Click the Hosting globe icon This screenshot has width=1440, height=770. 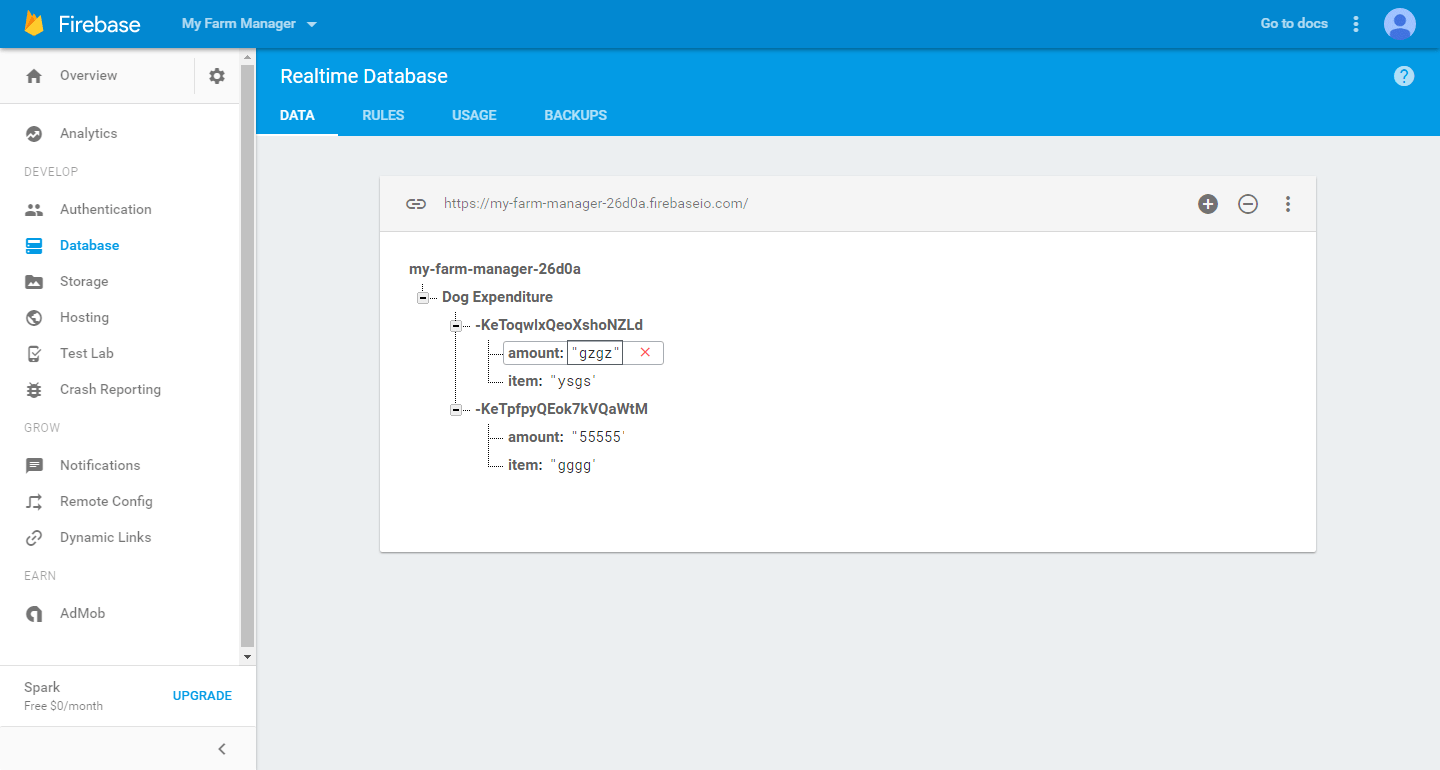(34, 318)
